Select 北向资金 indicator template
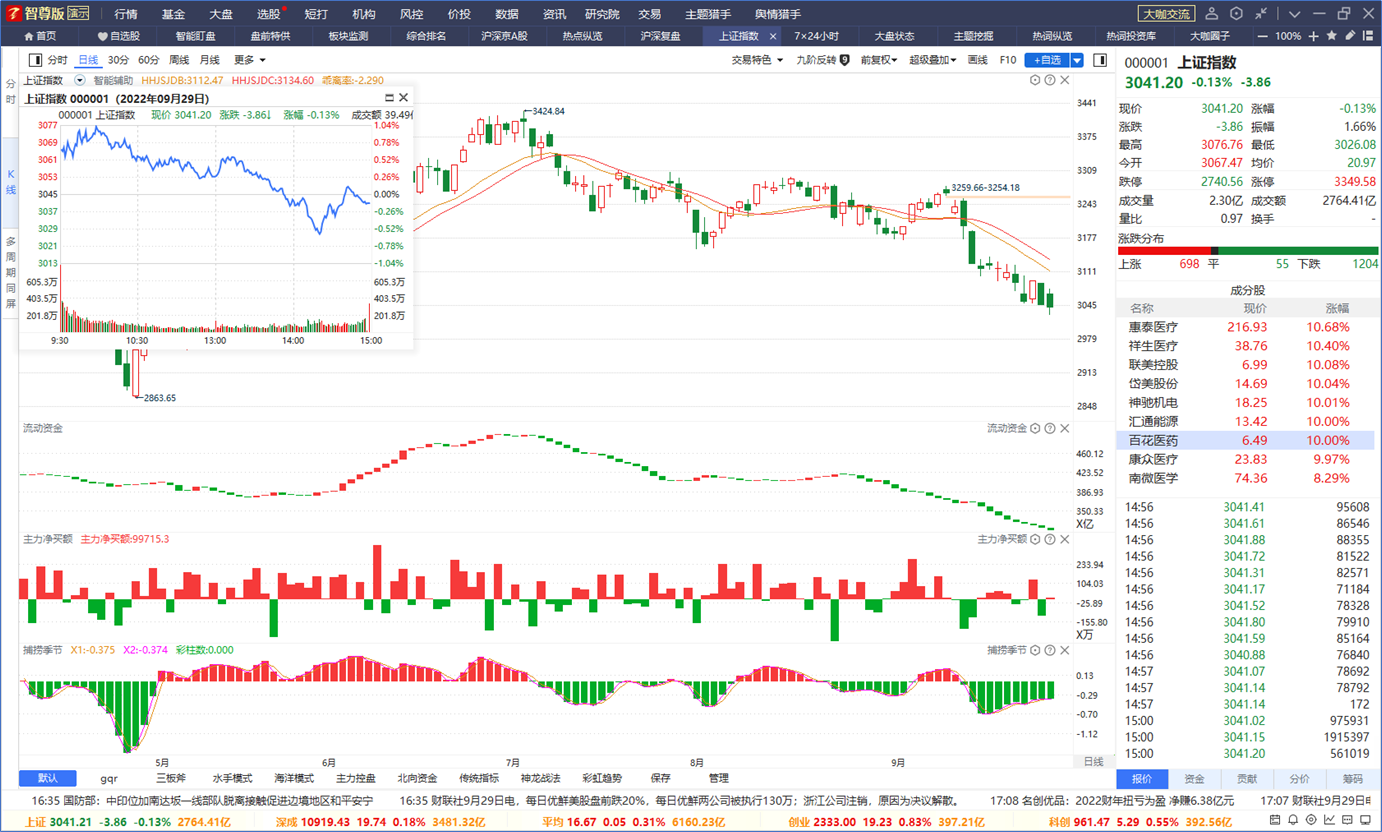This screenshot has height=832, width=1382. [x=417, y=778]
